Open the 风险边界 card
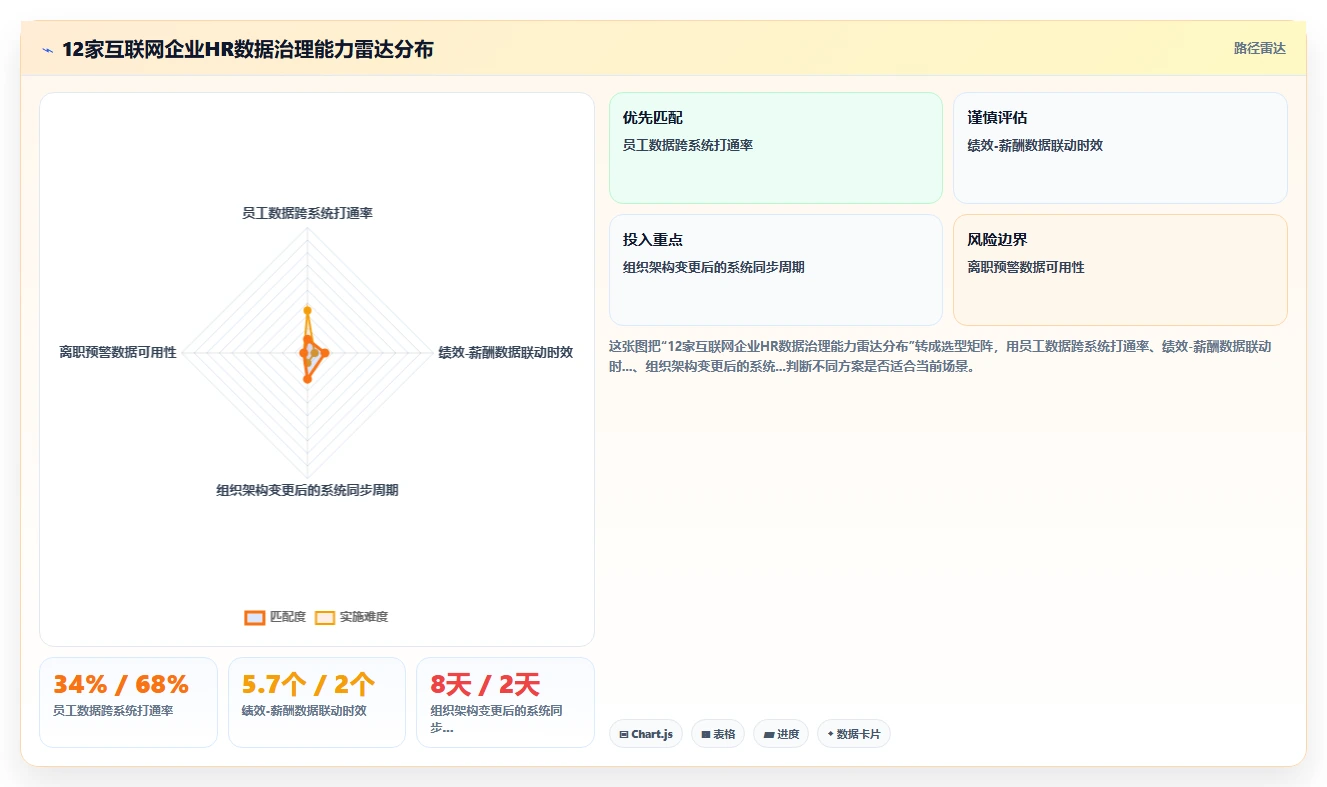This screenshot has width=1327, height=787. tap(1120, 270)
